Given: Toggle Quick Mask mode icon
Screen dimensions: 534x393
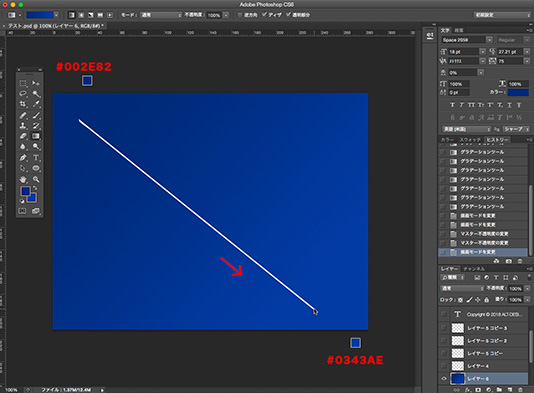Looking at the screenshot, I should point(22,211).
